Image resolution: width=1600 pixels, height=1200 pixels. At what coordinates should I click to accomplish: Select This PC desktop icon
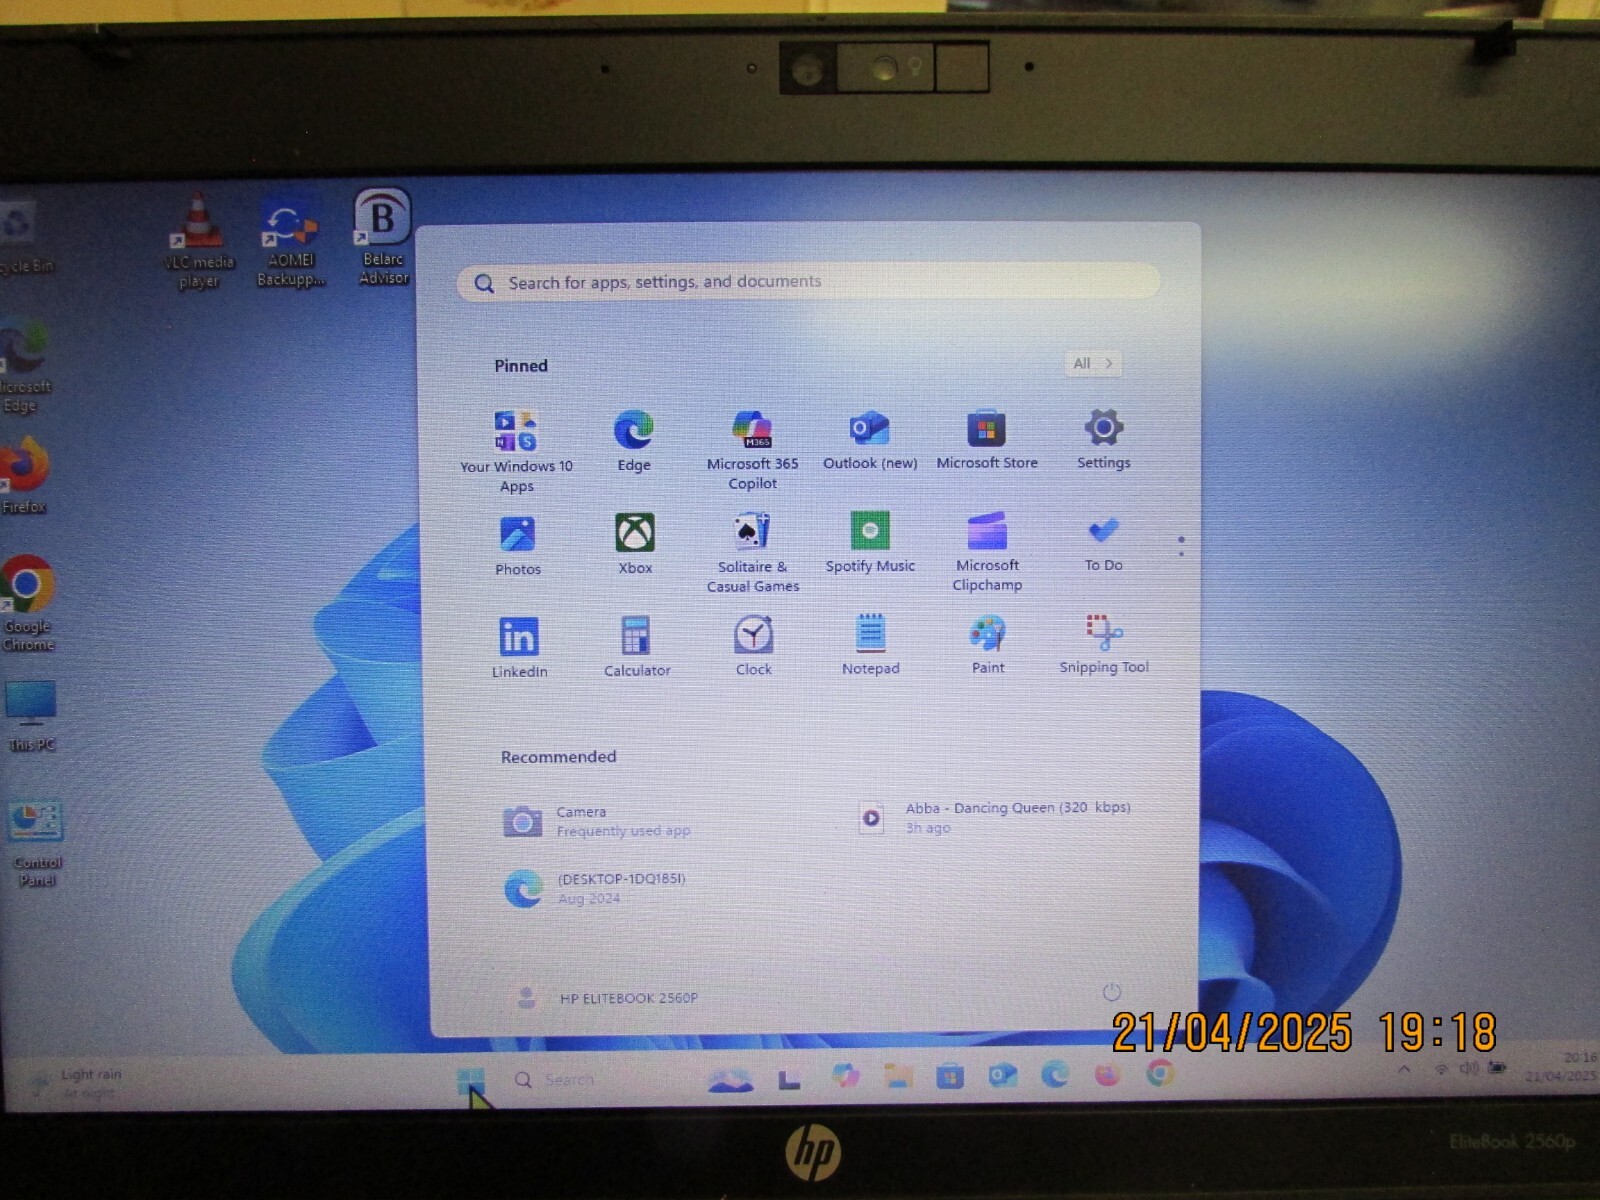coord(31,716)
